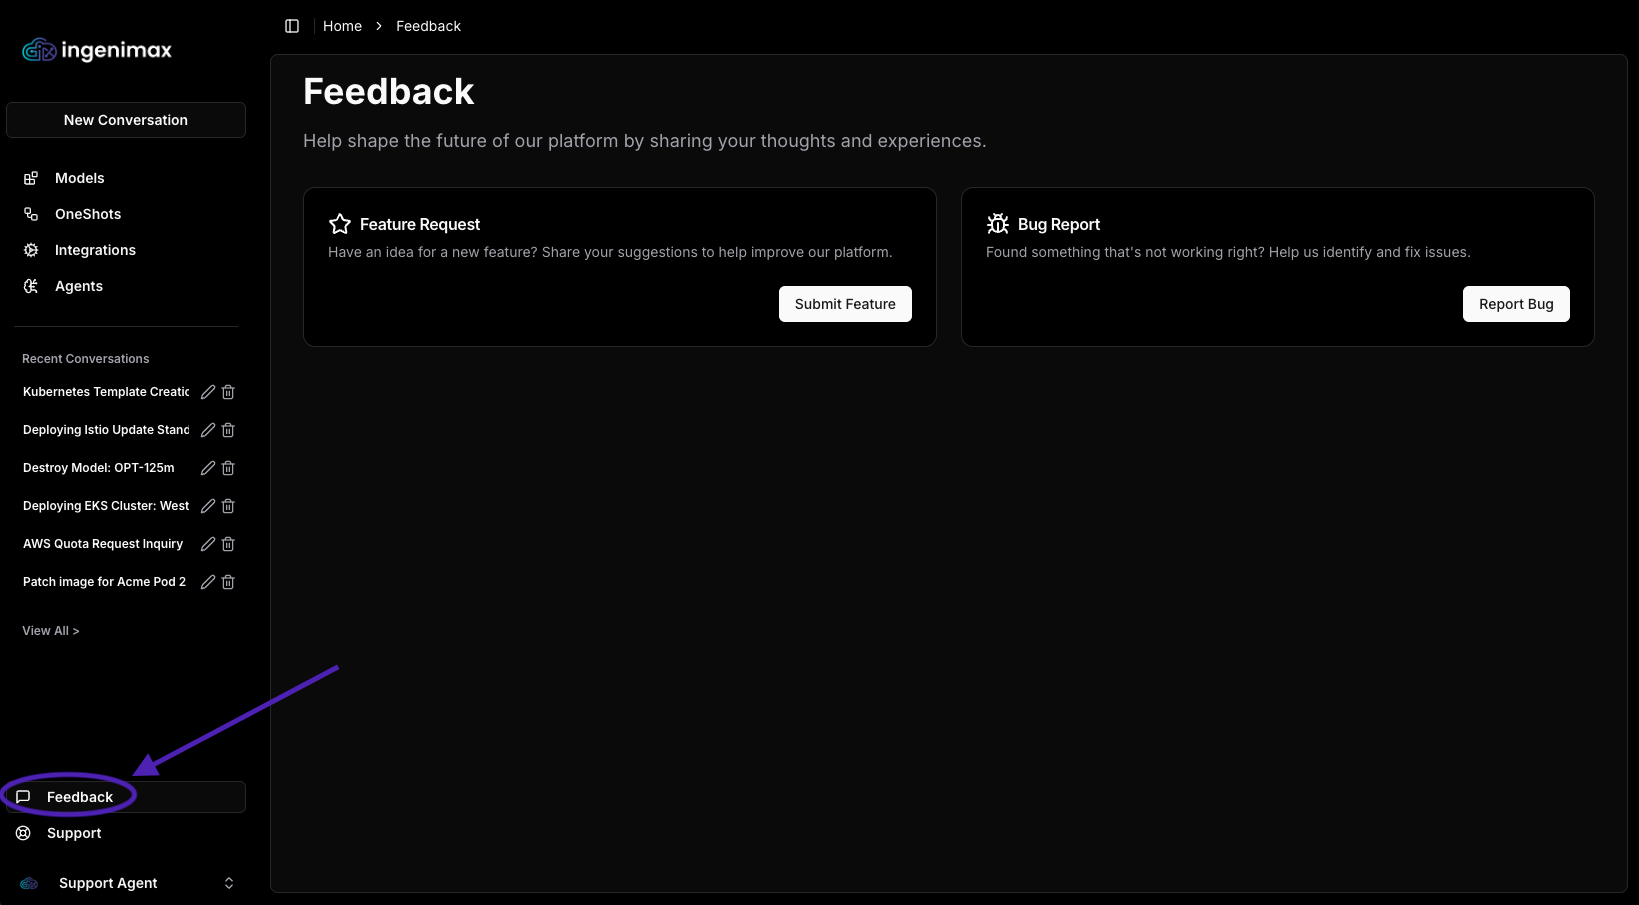Click the Report Bug button
The width and height of the screenshot is (1639, 905).
click(1515, 304)
